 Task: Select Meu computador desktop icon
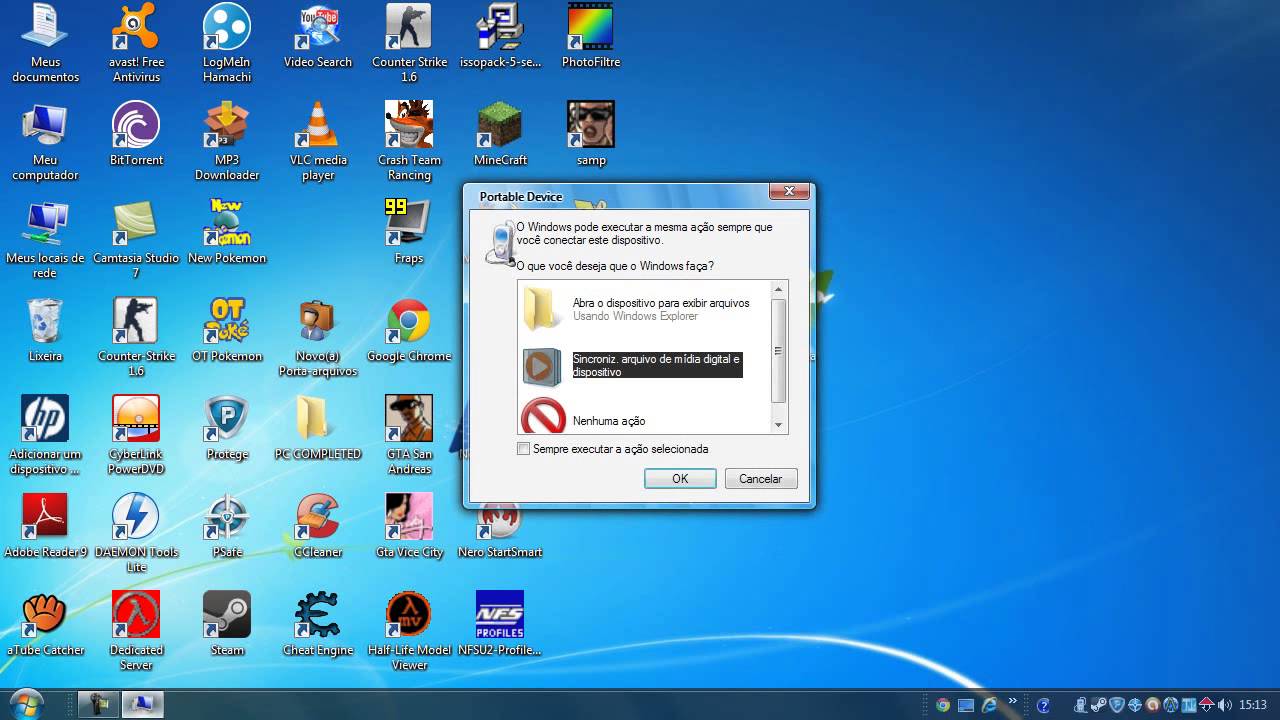(45, 141)
